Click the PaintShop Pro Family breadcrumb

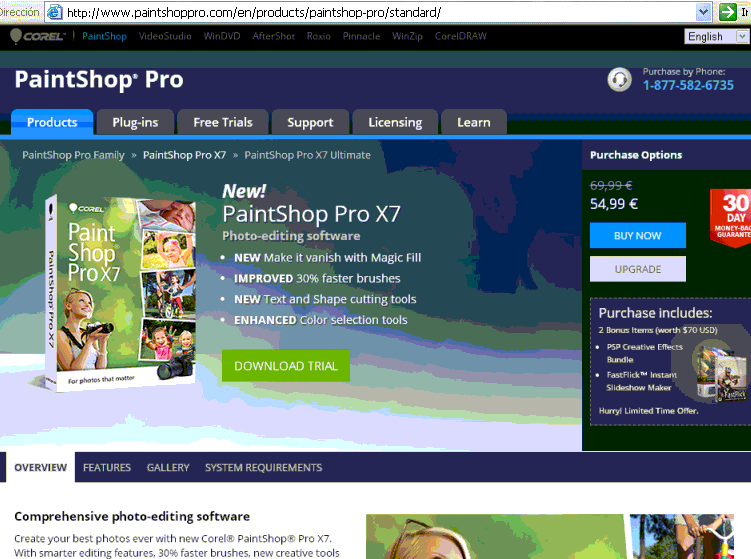(73, 155)
